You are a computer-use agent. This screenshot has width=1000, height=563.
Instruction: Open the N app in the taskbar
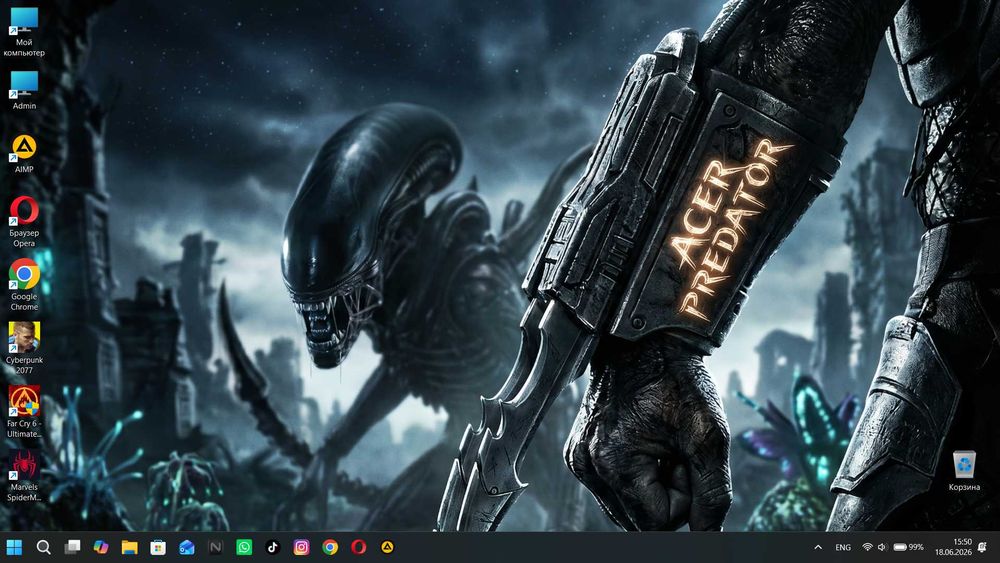pyautogui.click(x=216, y=547)
